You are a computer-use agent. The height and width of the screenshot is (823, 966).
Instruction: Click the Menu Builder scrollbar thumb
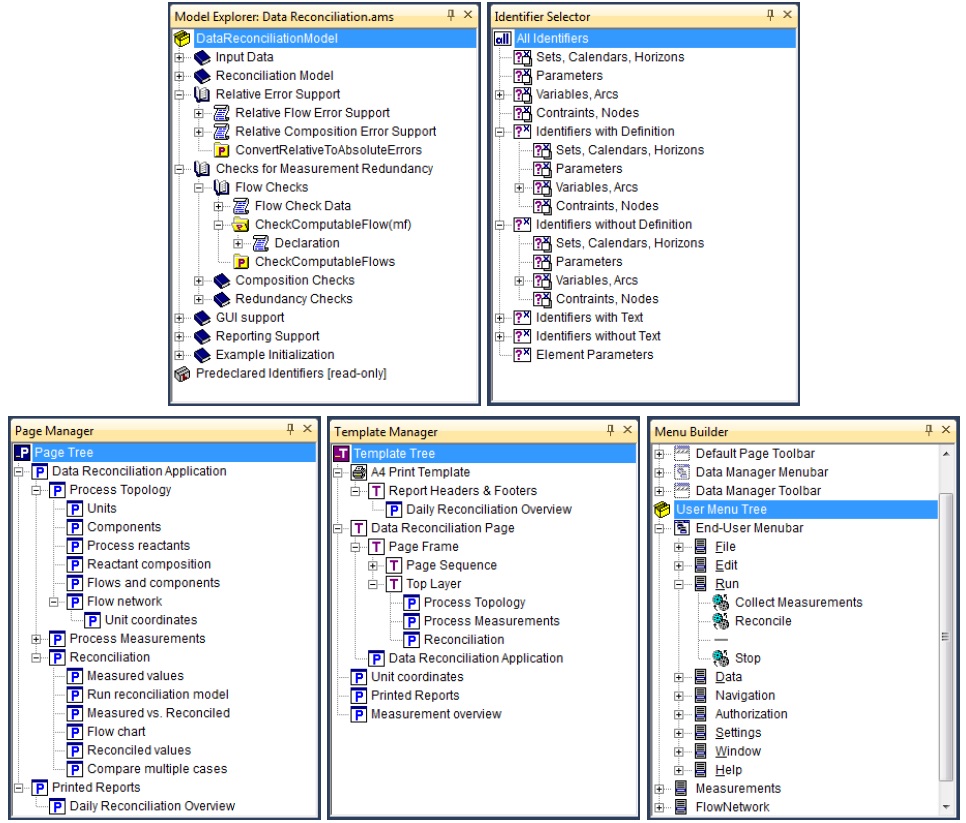click(x=946, y=636)
